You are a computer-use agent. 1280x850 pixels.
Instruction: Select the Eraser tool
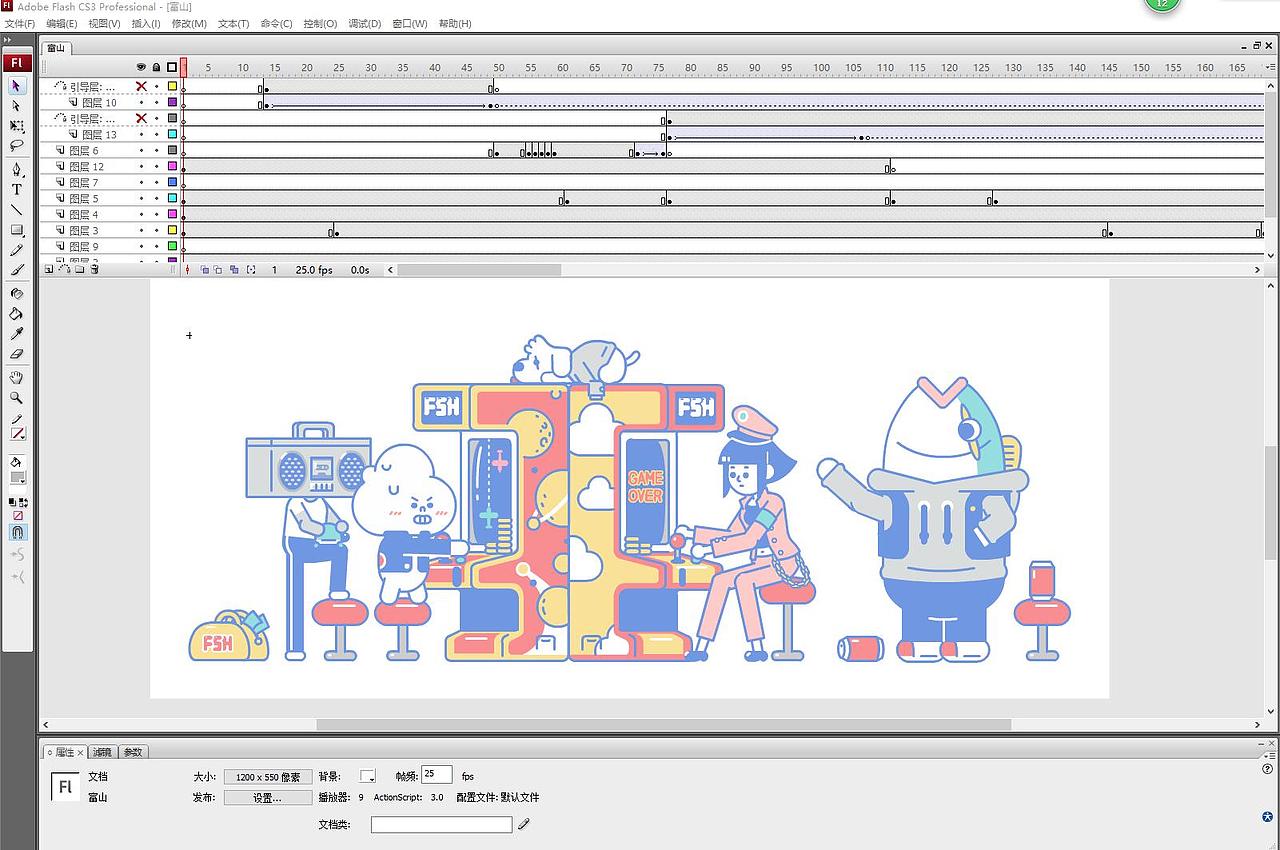[16, 353]
